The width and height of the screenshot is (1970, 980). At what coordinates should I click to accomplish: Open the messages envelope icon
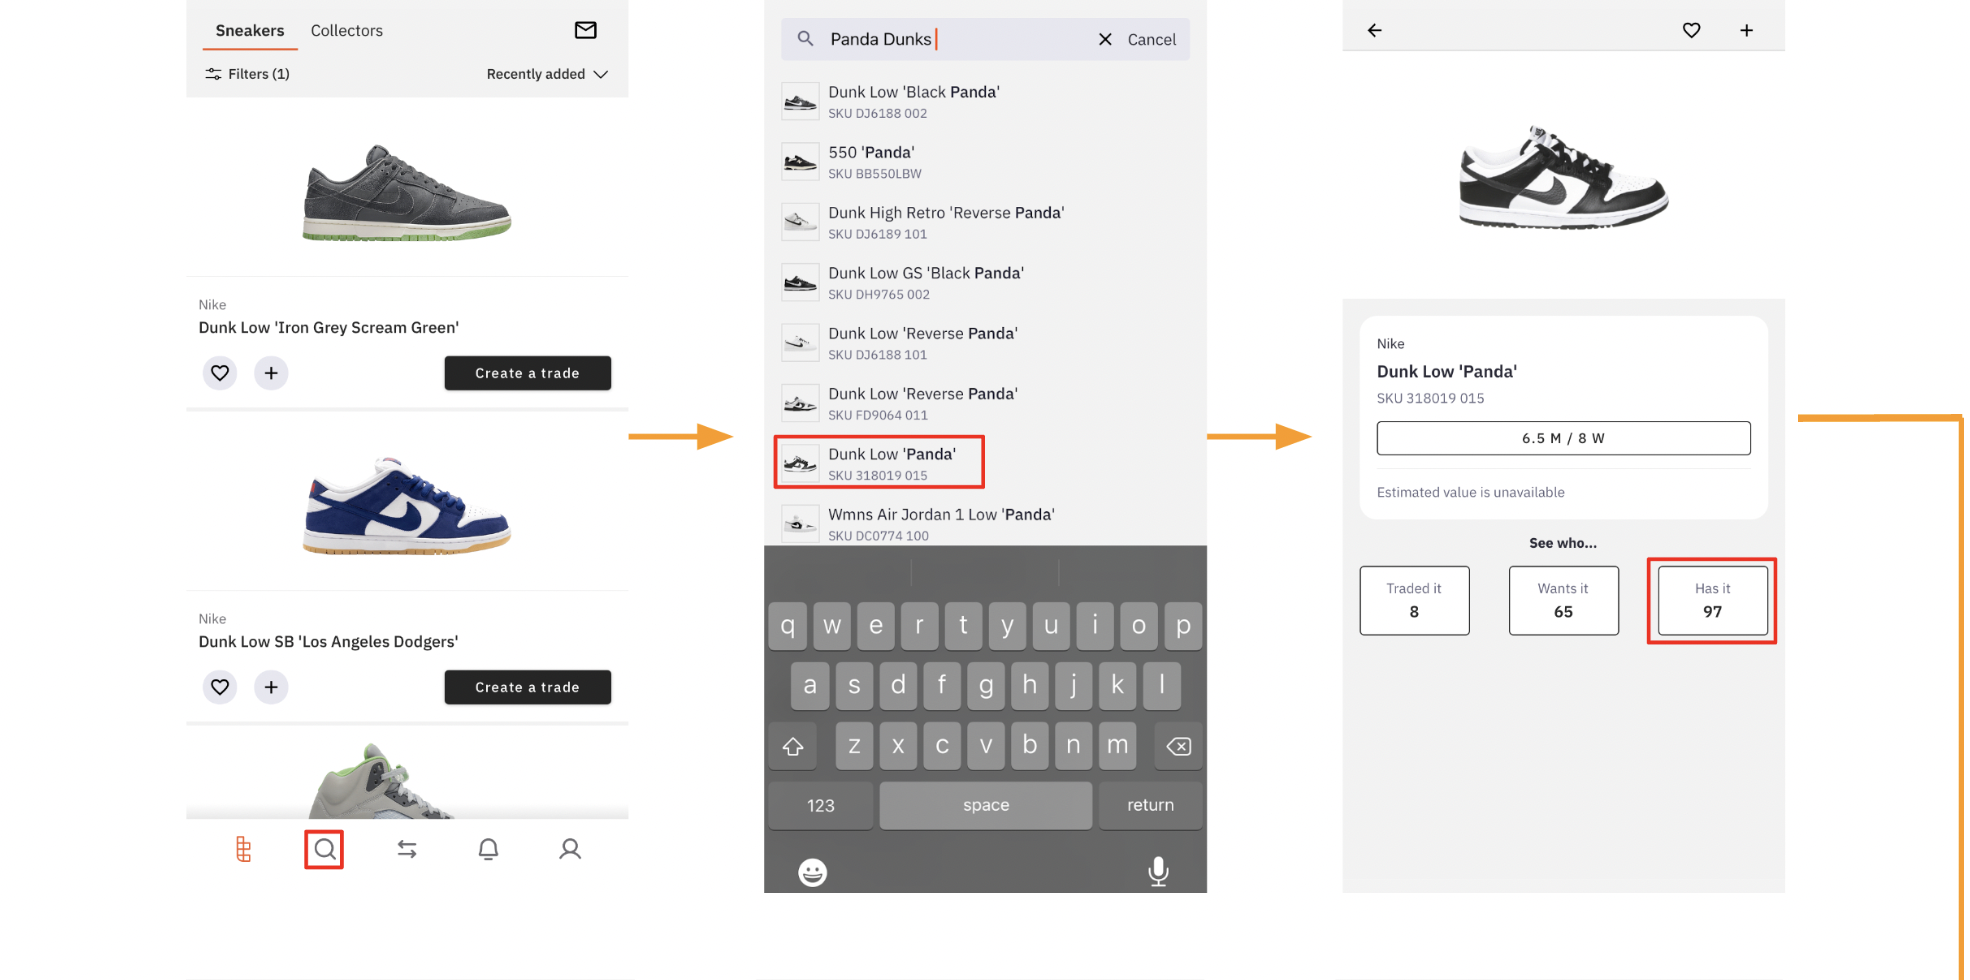(585, 30)
